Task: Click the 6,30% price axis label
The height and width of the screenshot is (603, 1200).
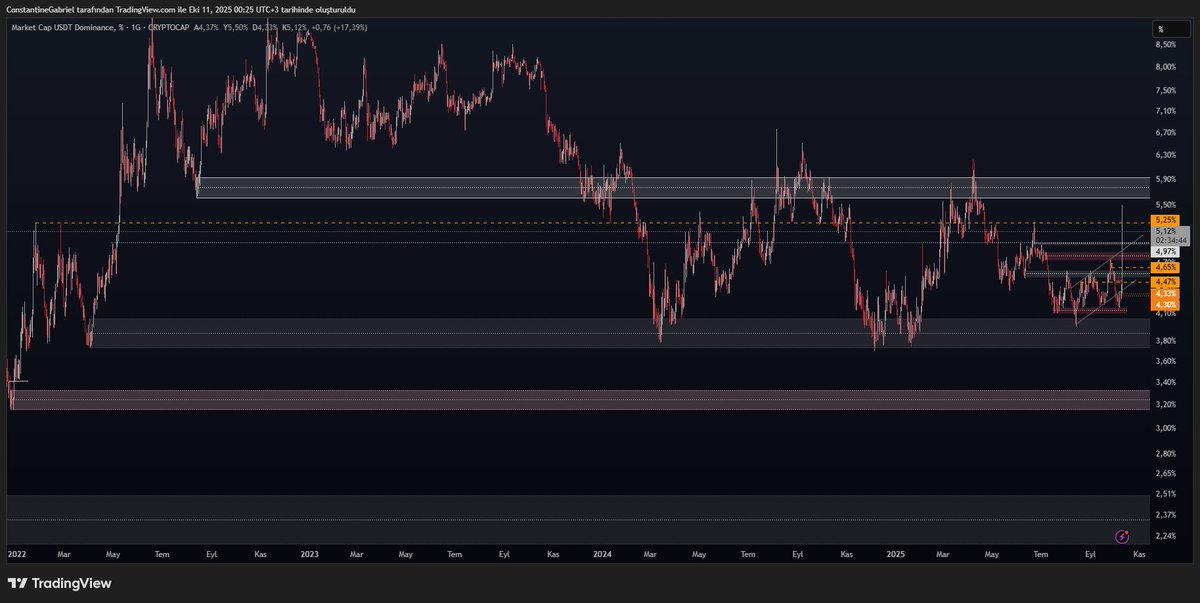Action: (x=1166, y=155)
